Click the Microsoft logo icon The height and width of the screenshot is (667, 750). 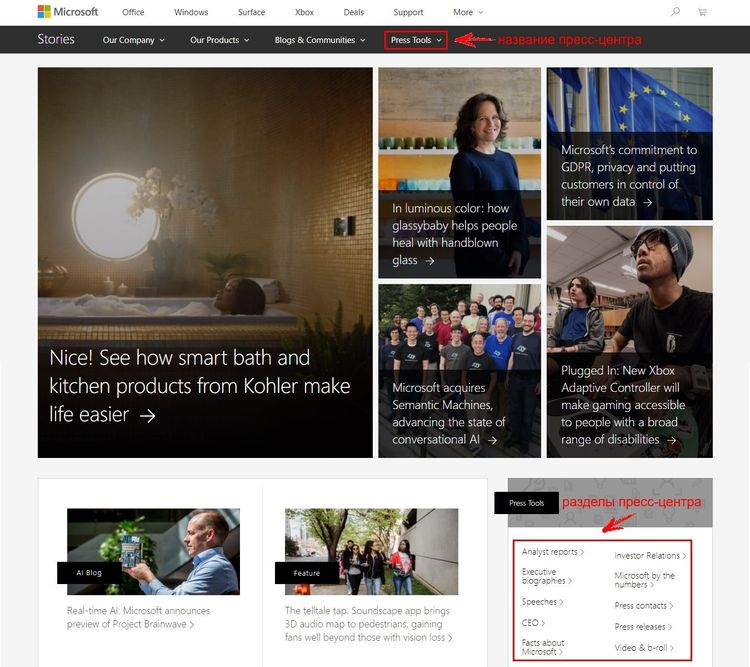[44, 11]
